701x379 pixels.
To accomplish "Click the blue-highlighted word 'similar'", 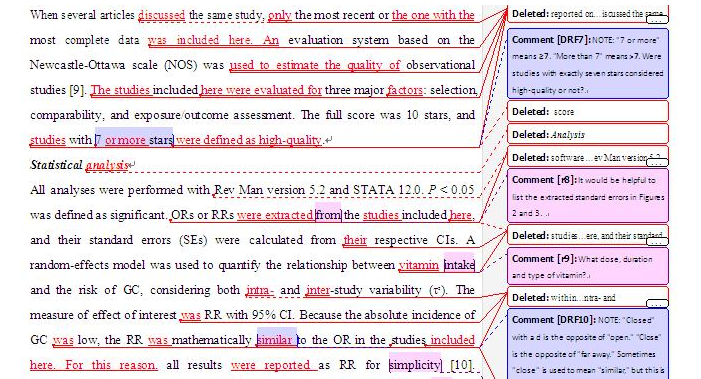I will 275,340.
